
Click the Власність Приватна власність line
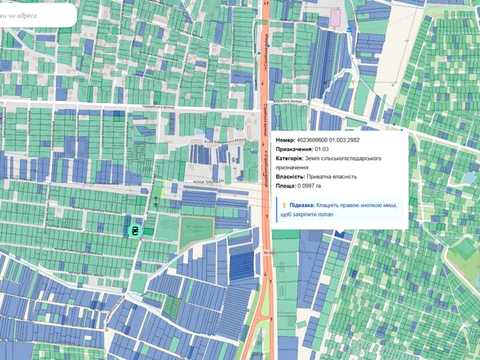click(x=316, y=177)
